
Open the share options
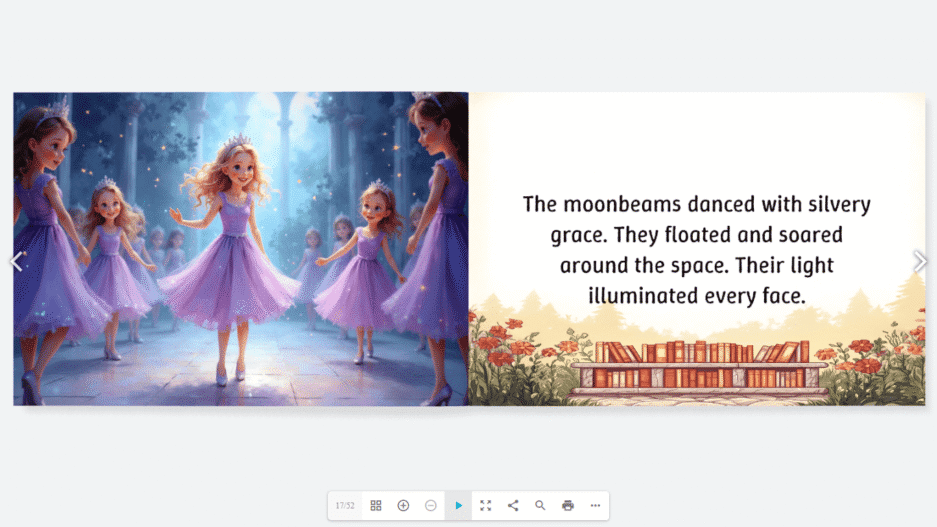coord(513,505)
